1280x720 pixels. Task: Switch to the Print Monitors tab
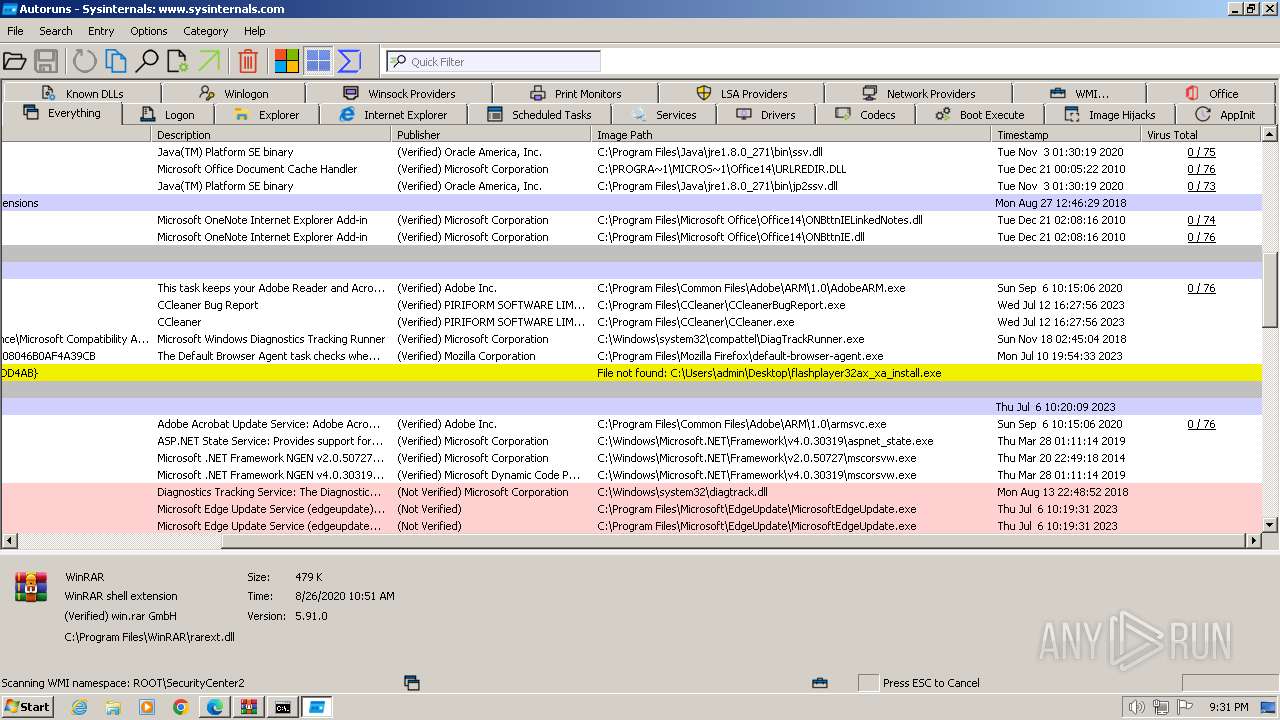click(575, 93)
